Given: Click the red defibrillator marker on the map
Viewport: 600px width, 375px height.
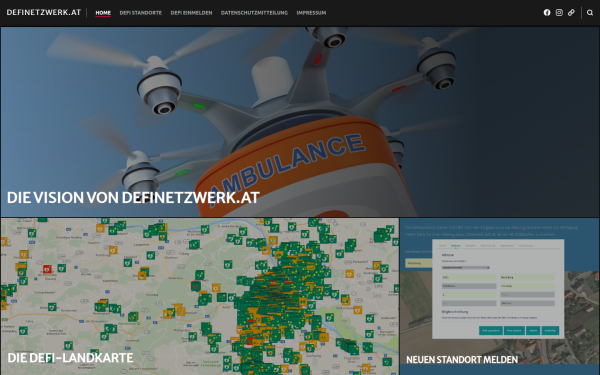Looking at the screenshot, I should 47,269.
